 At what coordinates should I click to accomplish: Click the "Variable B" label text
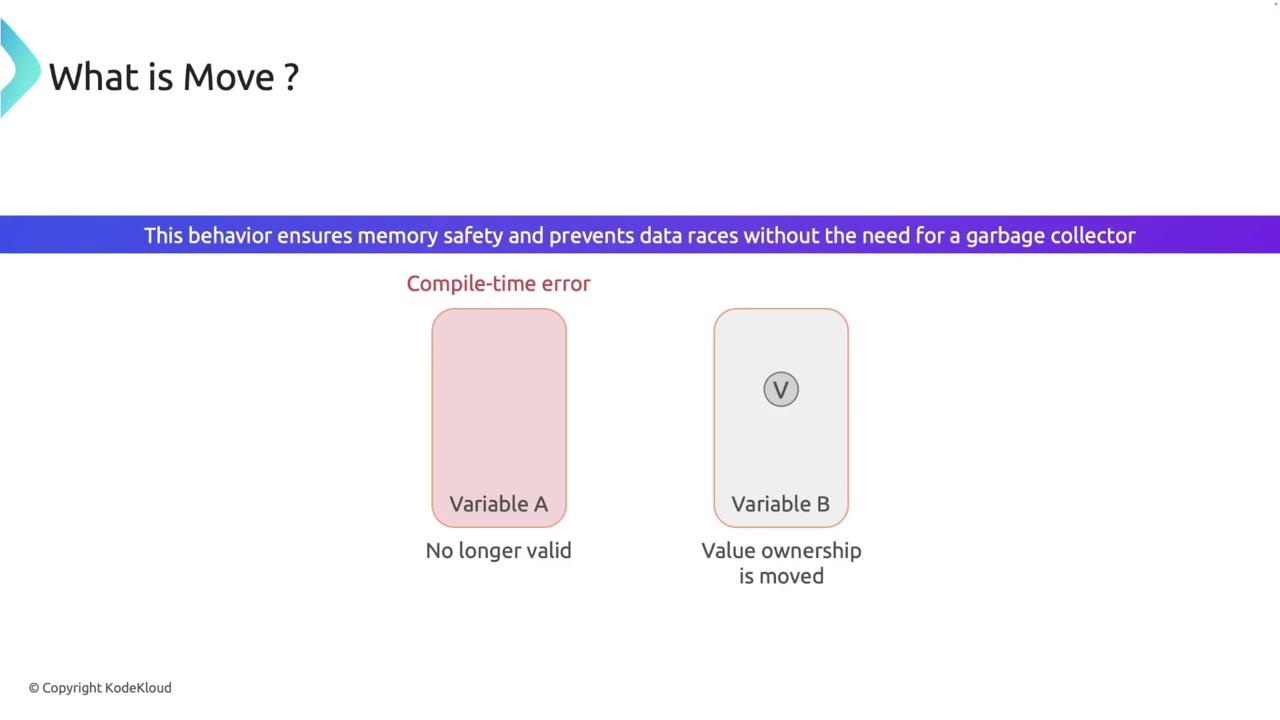click(x=781, y=504)
